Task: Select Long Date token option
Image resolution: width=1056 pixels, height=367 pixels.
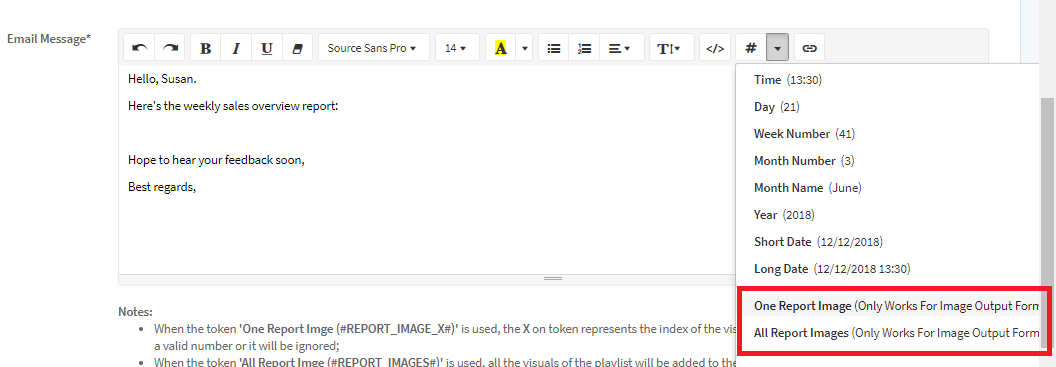Action: [x=888, y=269]
